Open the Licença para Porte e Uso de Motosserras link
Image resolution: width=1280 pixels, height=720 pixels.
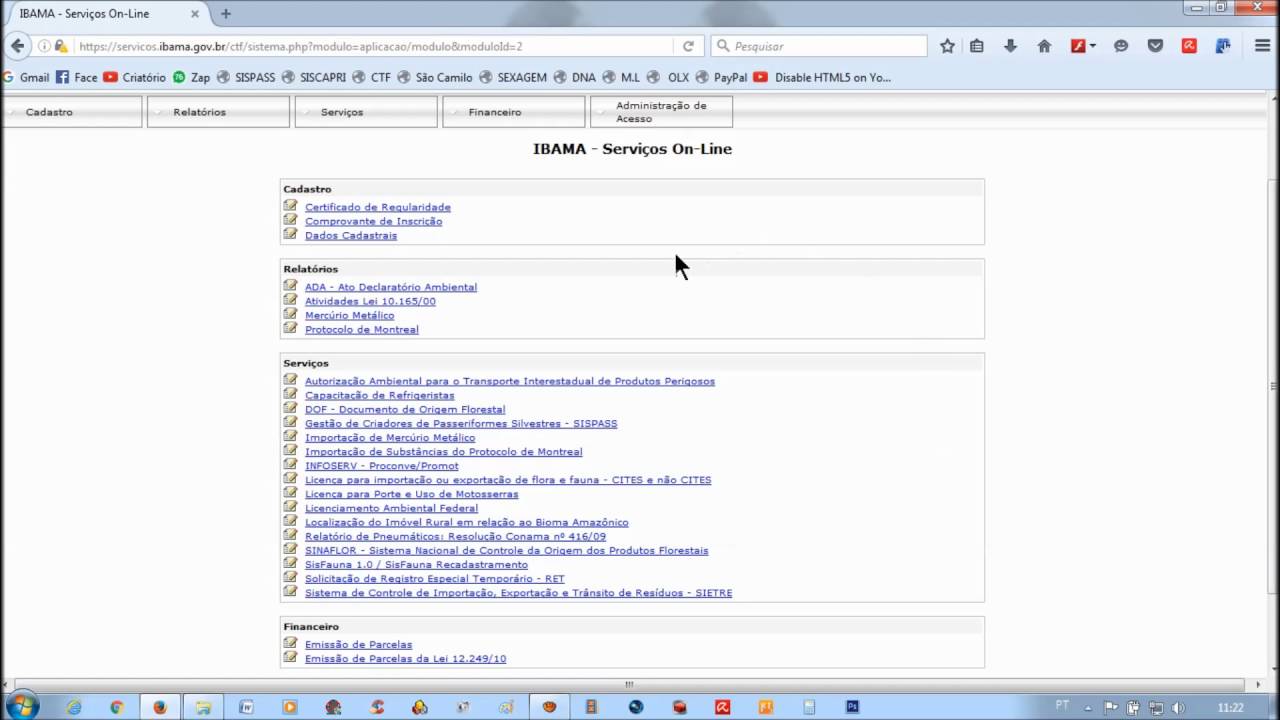pos(412,494)
